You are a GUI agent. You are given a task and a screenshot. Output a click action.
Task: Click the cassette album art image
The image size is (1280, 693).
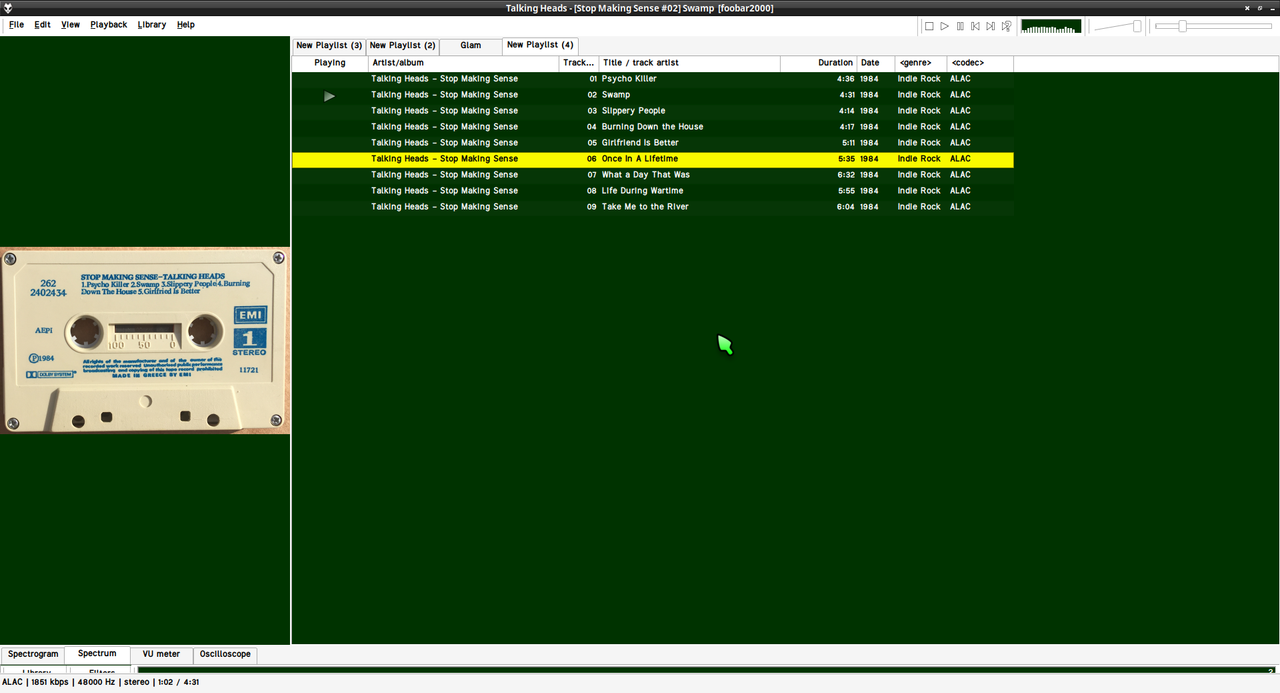click(x=145, y=340)
